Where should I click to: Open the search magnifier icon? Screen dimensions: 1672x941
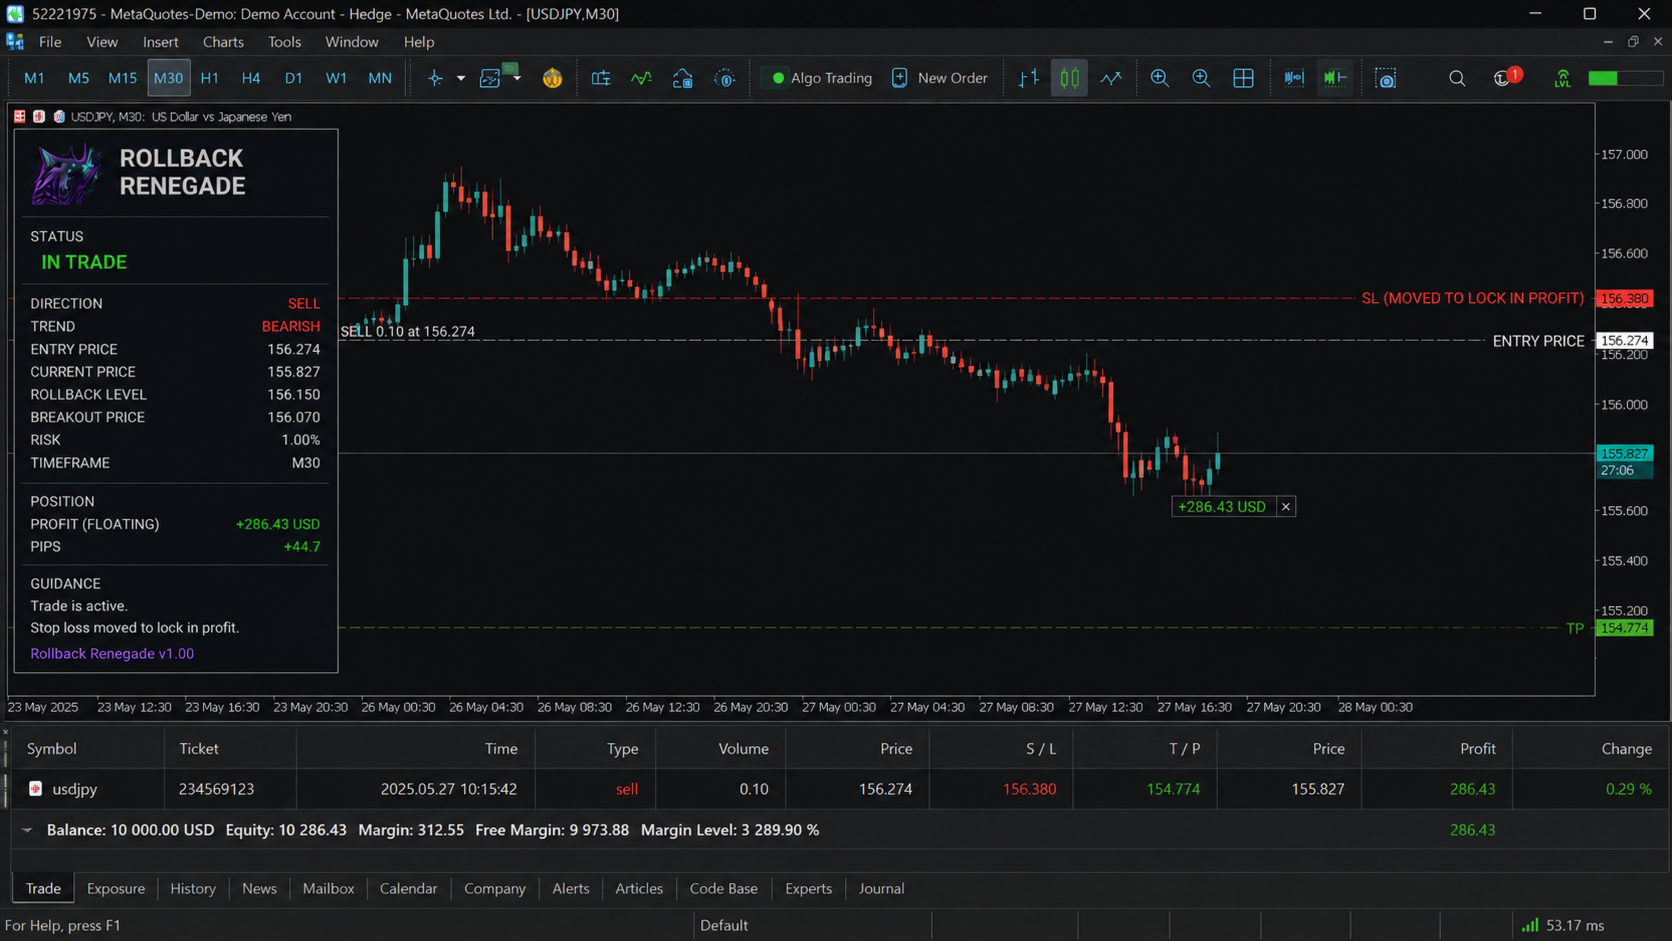pyautogui.click(x=1457, y=78)
